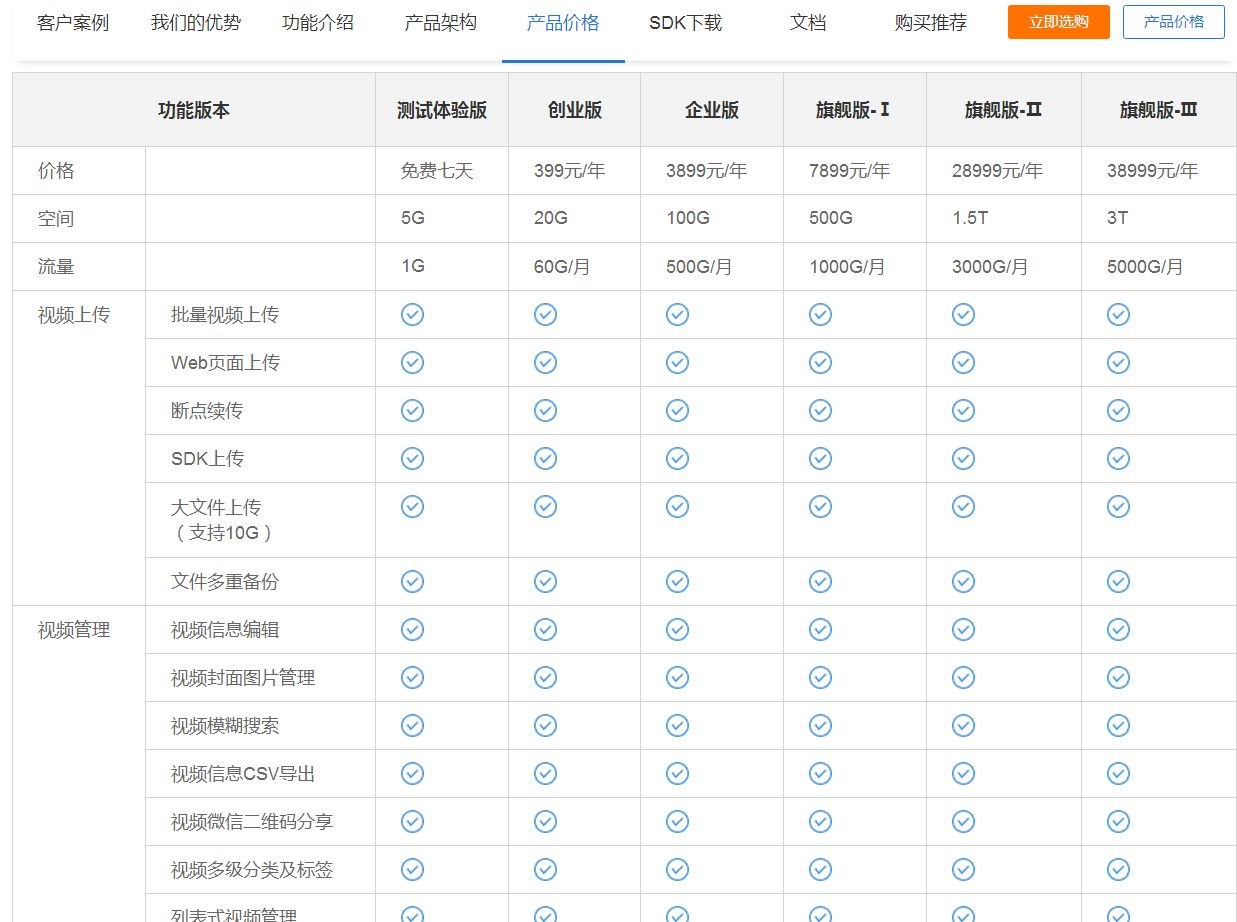Click the 视频管理 category label

tap(74, 630)
